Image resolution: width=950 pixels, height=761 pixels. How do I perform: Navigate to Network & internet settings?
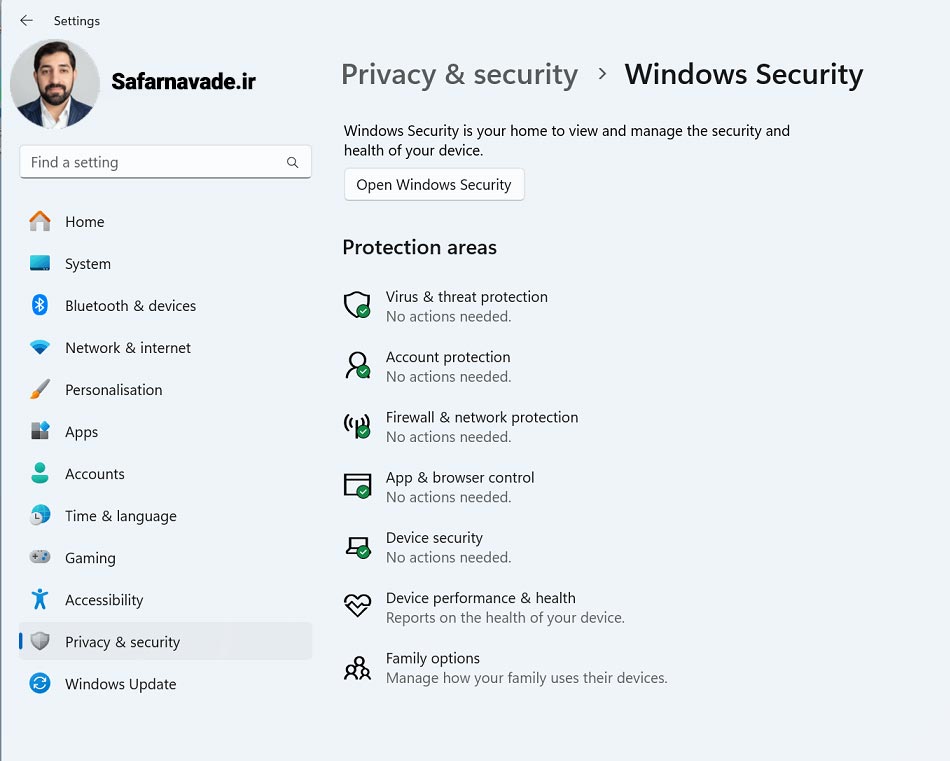point(127,348)
